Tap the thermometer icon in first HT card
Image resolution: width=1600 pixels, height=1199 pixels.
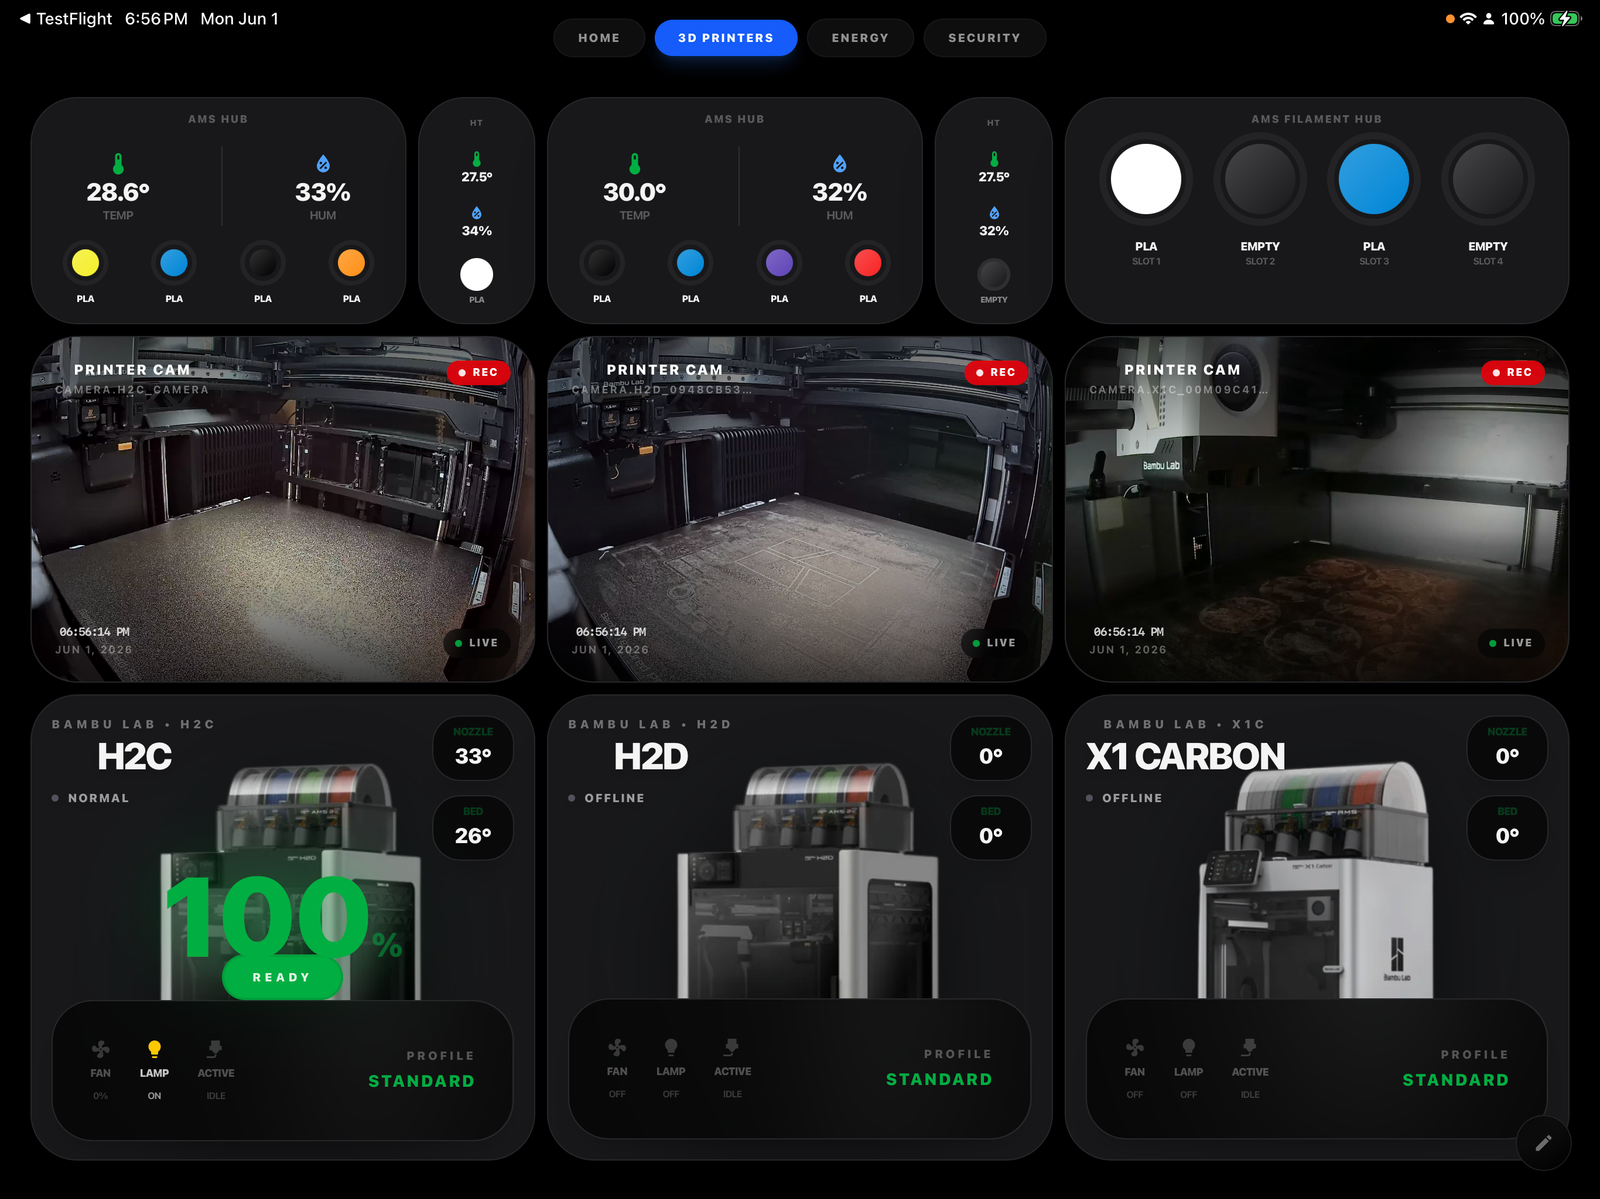click(x=477, y=159)
